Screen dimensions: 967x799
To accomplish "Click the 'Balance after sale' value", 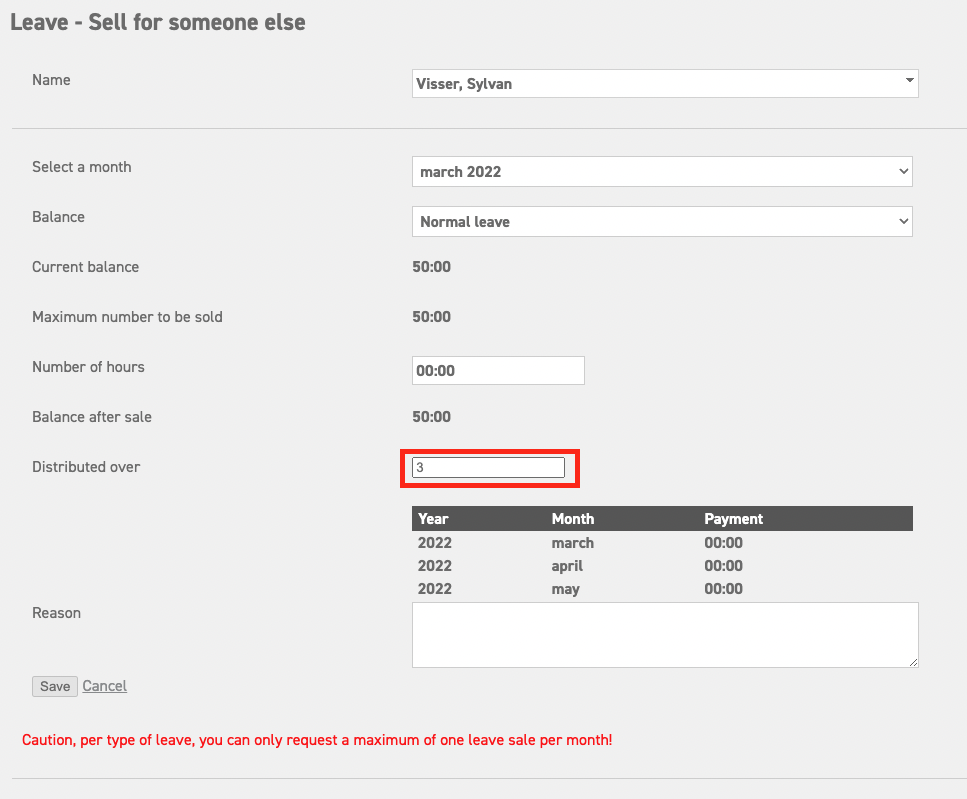I will point(431,417).
